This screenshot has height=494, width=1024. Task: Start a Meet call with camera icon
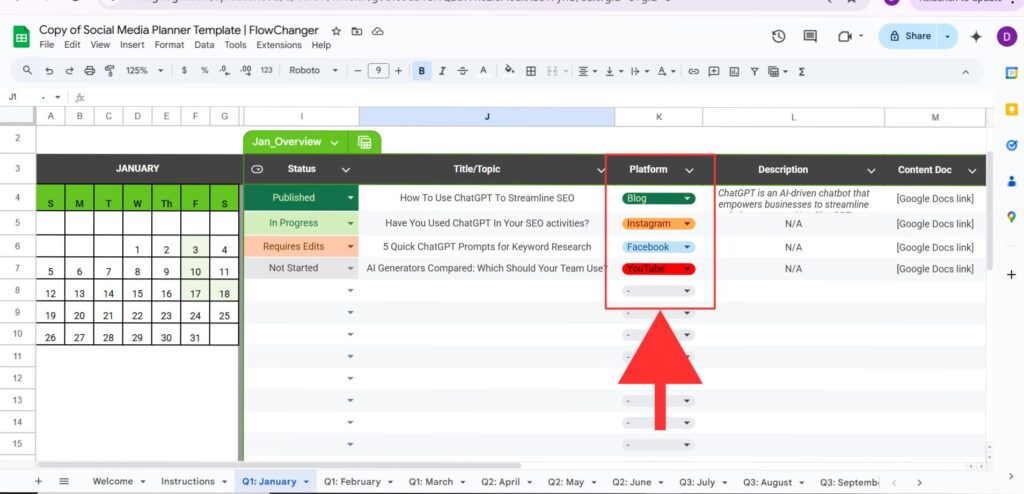pyautogui.click(x=845, y=37)
